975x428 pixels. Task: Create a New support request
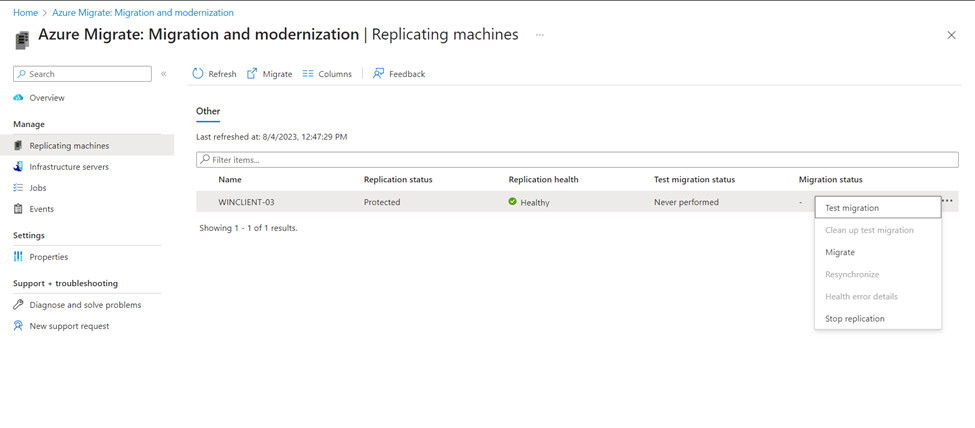click(69, 326)
